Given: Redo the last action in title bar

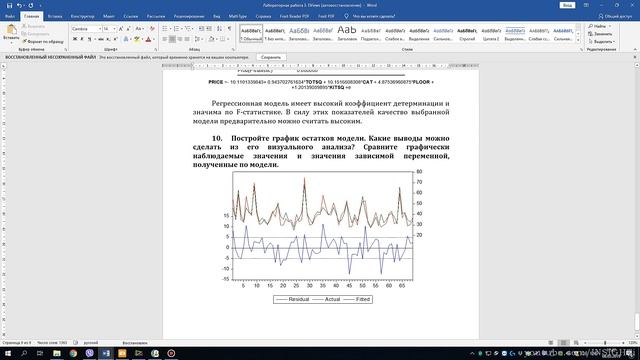Looking at the screenshot, I should (31, 5).
